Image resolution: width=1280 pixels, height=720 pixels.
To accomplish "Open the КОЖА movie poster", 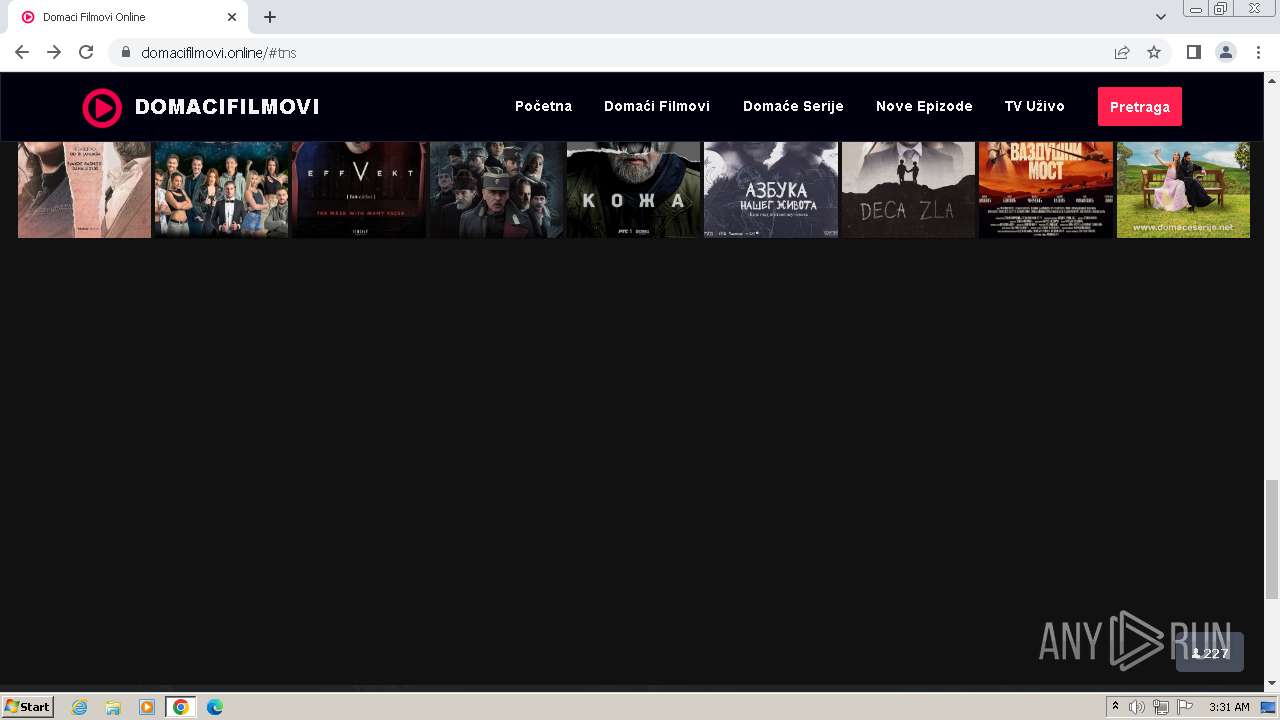I will tap(634, 190).
